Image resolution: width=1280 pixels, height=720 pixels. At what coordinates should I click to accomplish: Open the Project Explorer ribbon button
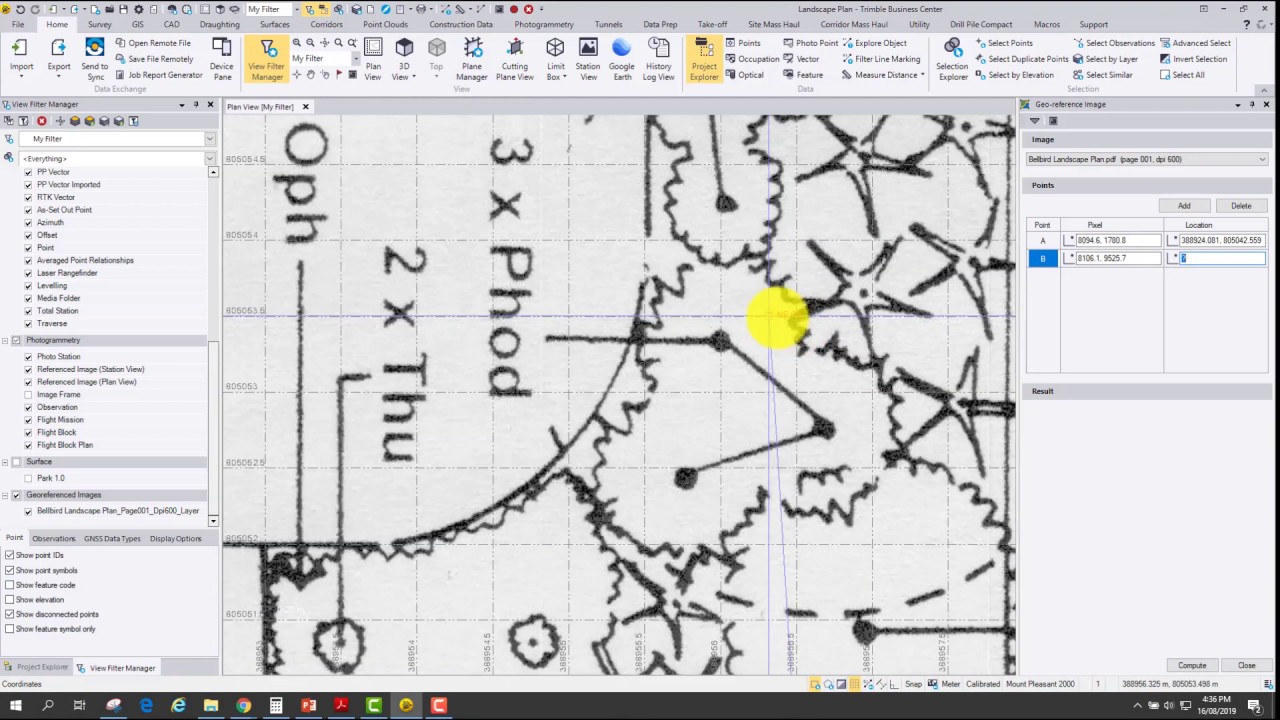pos(704,59)
